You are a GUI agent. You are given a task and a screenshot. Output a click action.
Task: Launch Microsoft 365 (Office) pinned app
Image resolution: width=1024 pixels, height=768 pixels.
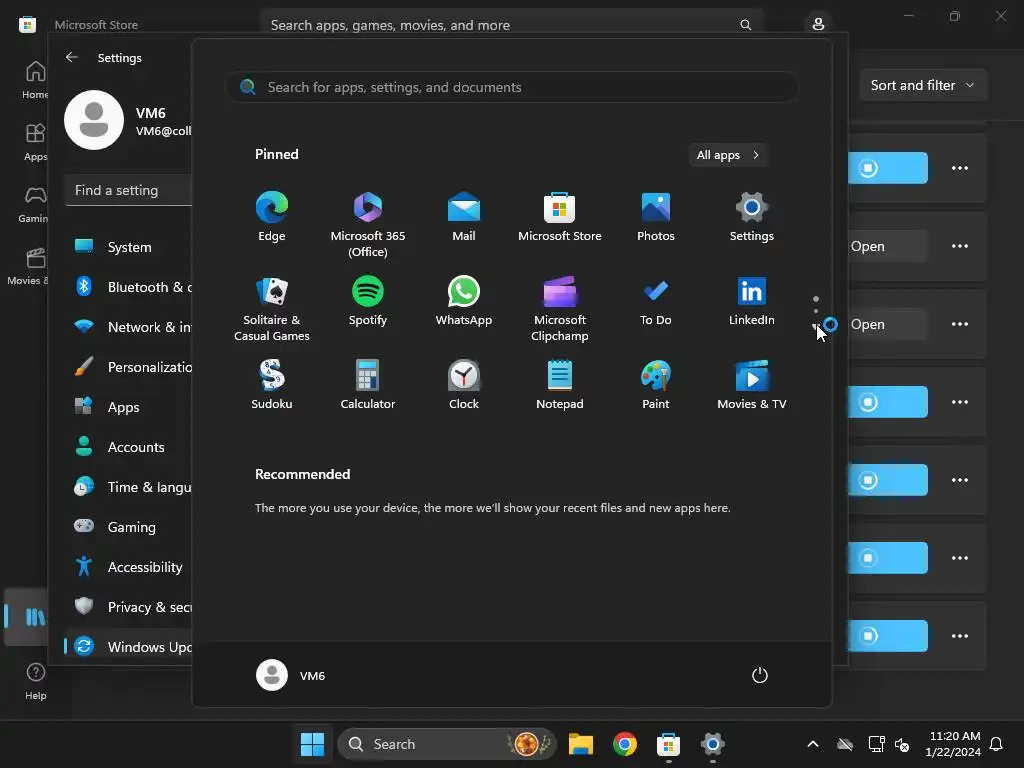pos(368,225)
